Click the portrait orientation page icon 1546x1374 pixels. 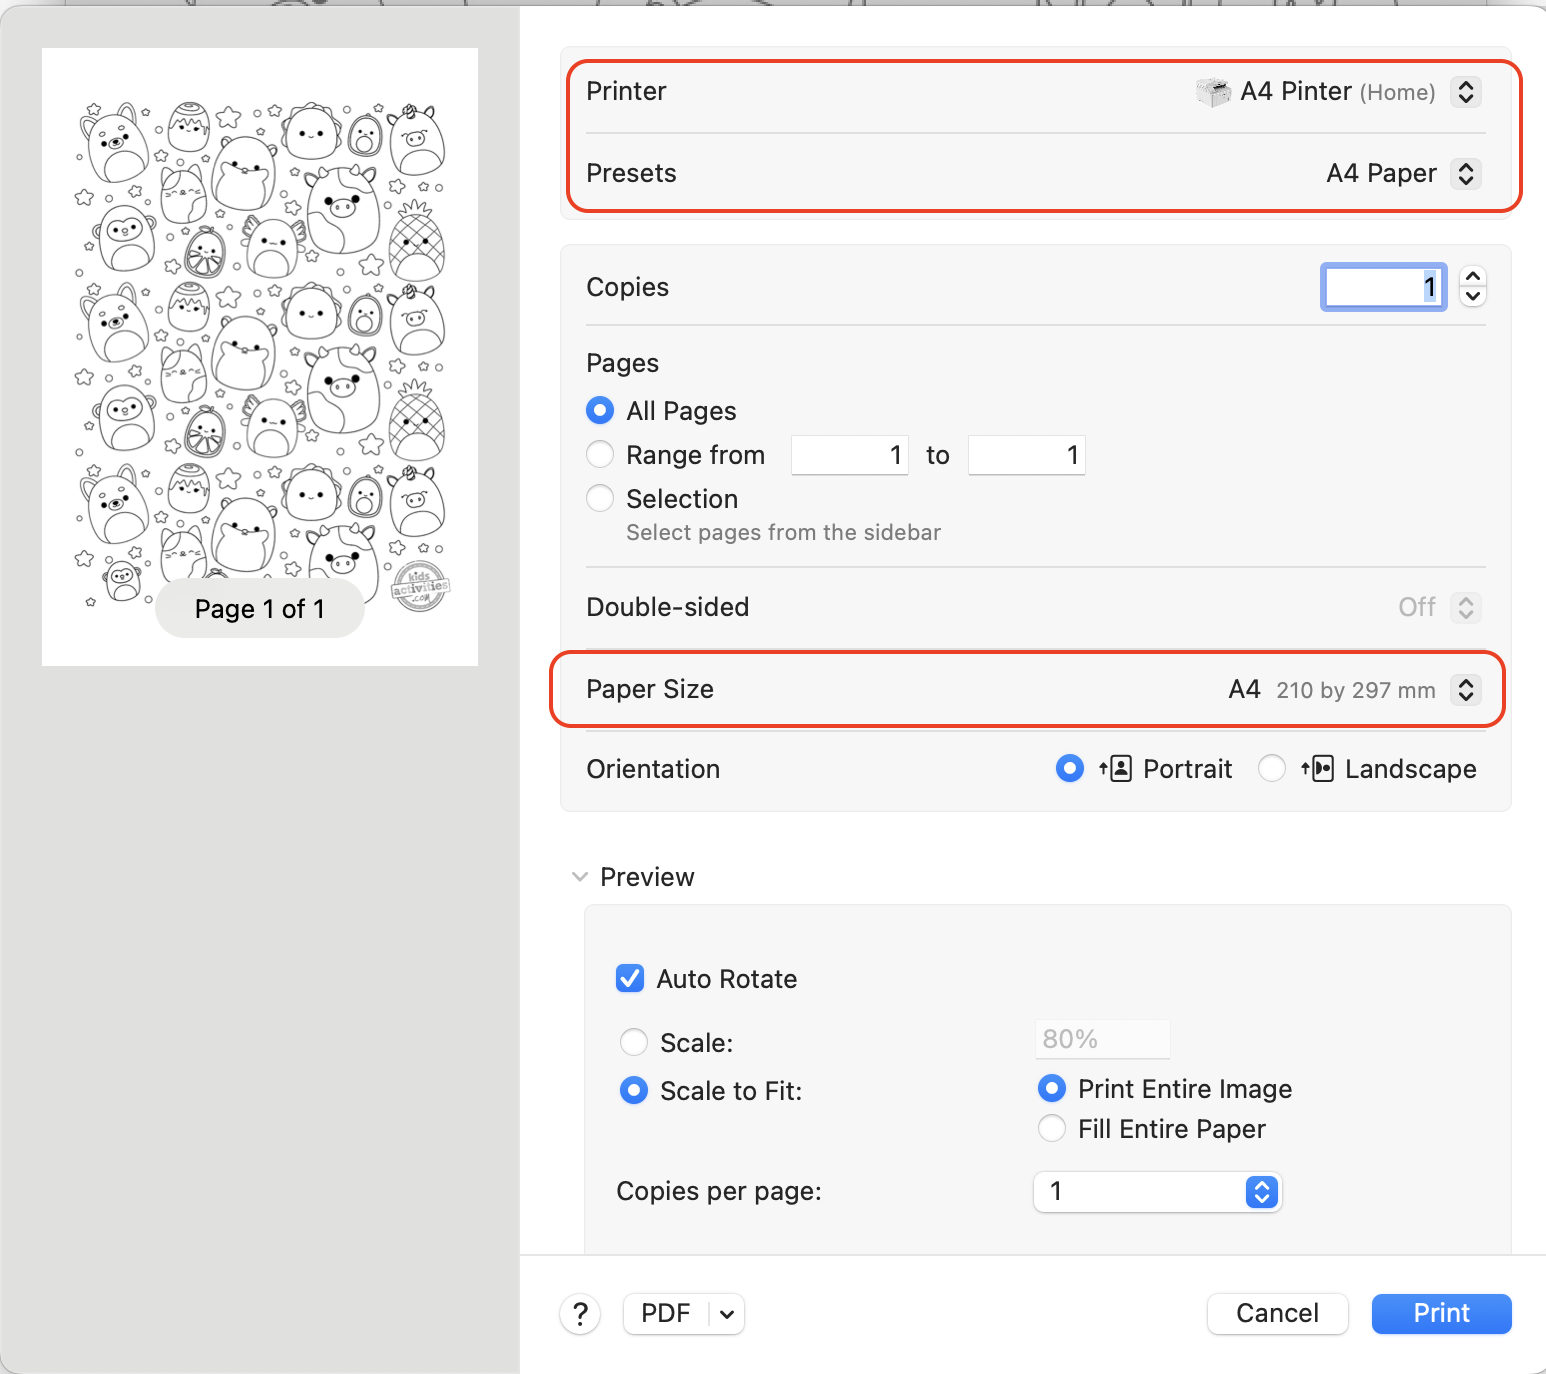(1117, 769)
